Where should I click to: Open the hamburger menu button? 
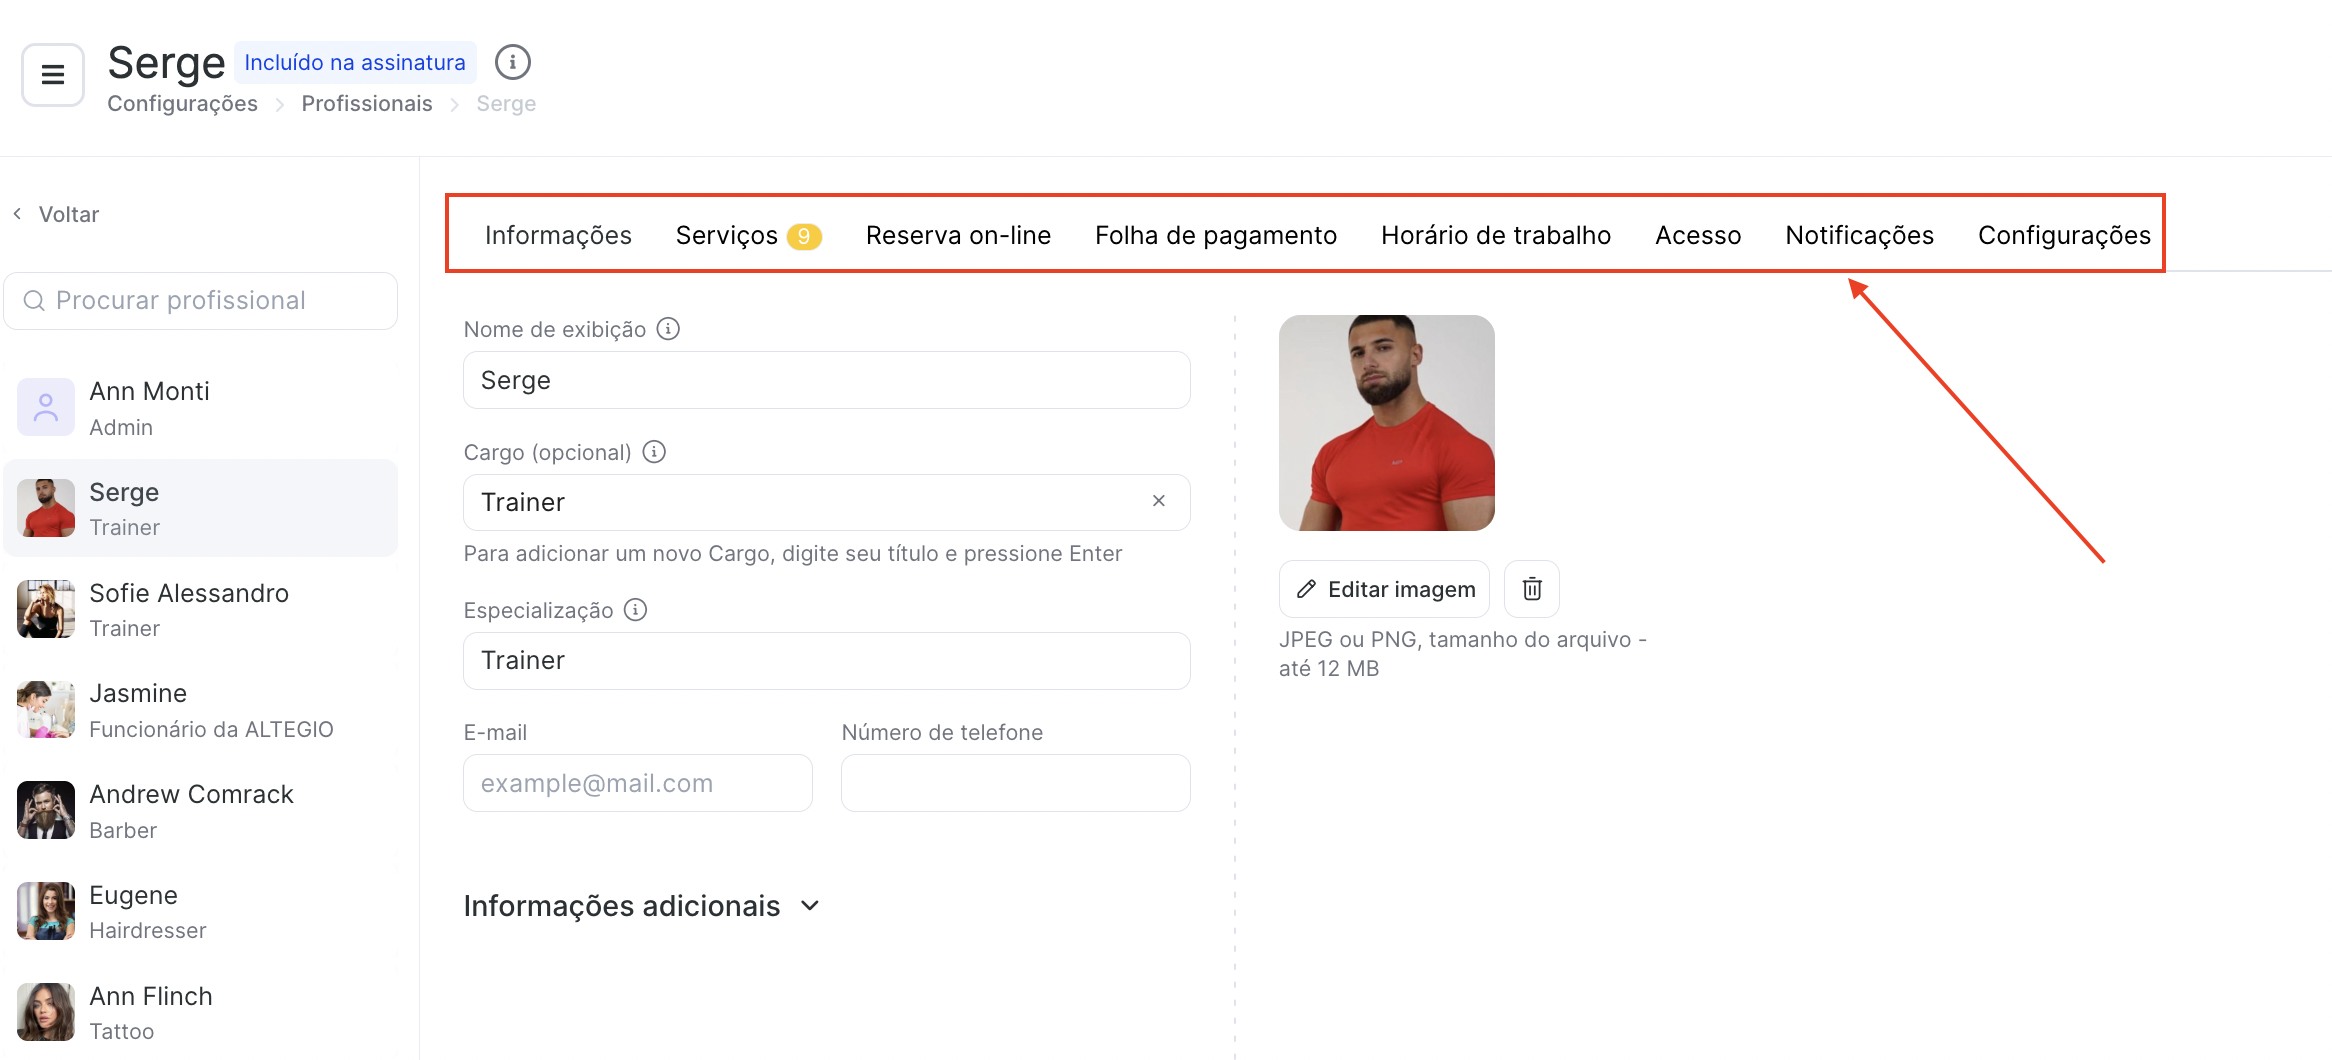point(53,74)
